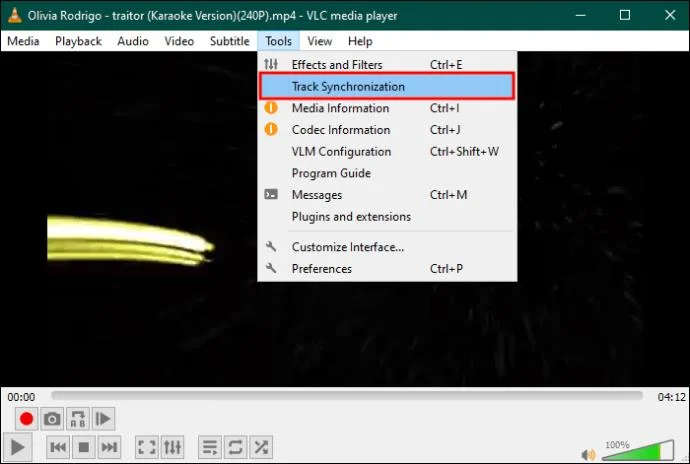The width and height of the screenshot is (690, 464).
Task: Open Preferences from Tools menu
Action: [x=387, y=269]
